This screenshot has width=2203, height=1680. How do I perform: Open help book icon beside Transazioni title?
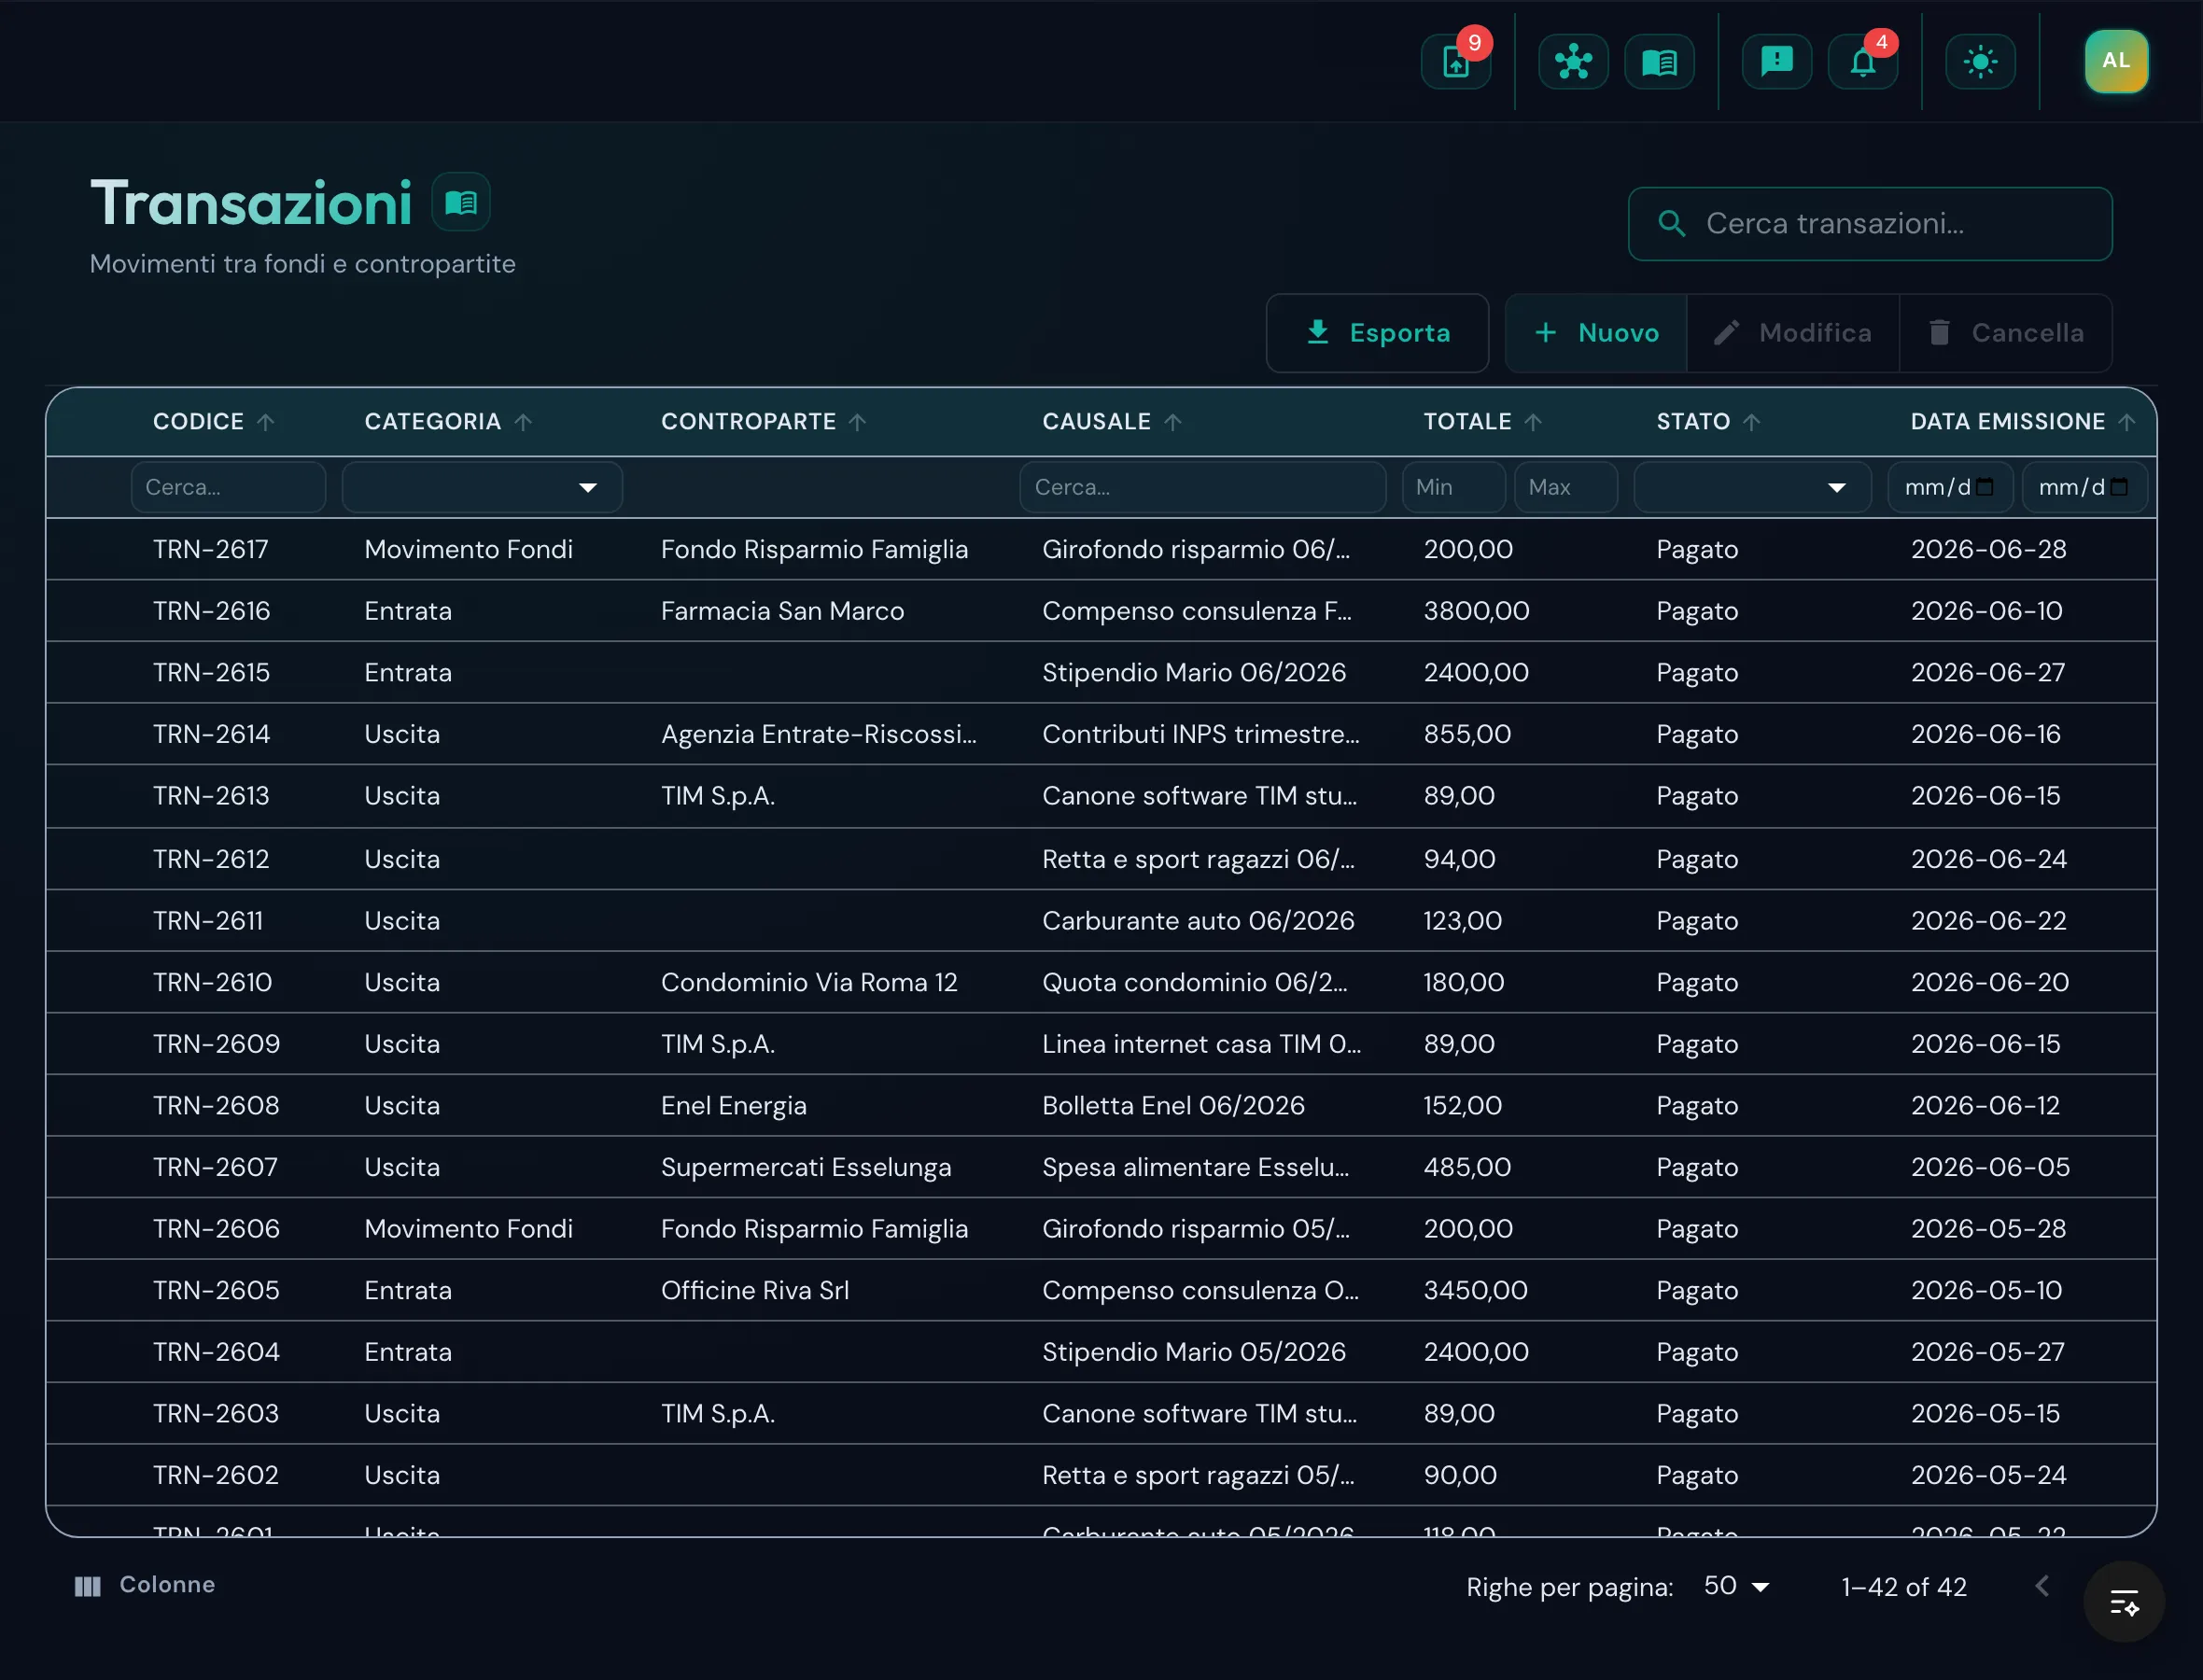point(461,202)
